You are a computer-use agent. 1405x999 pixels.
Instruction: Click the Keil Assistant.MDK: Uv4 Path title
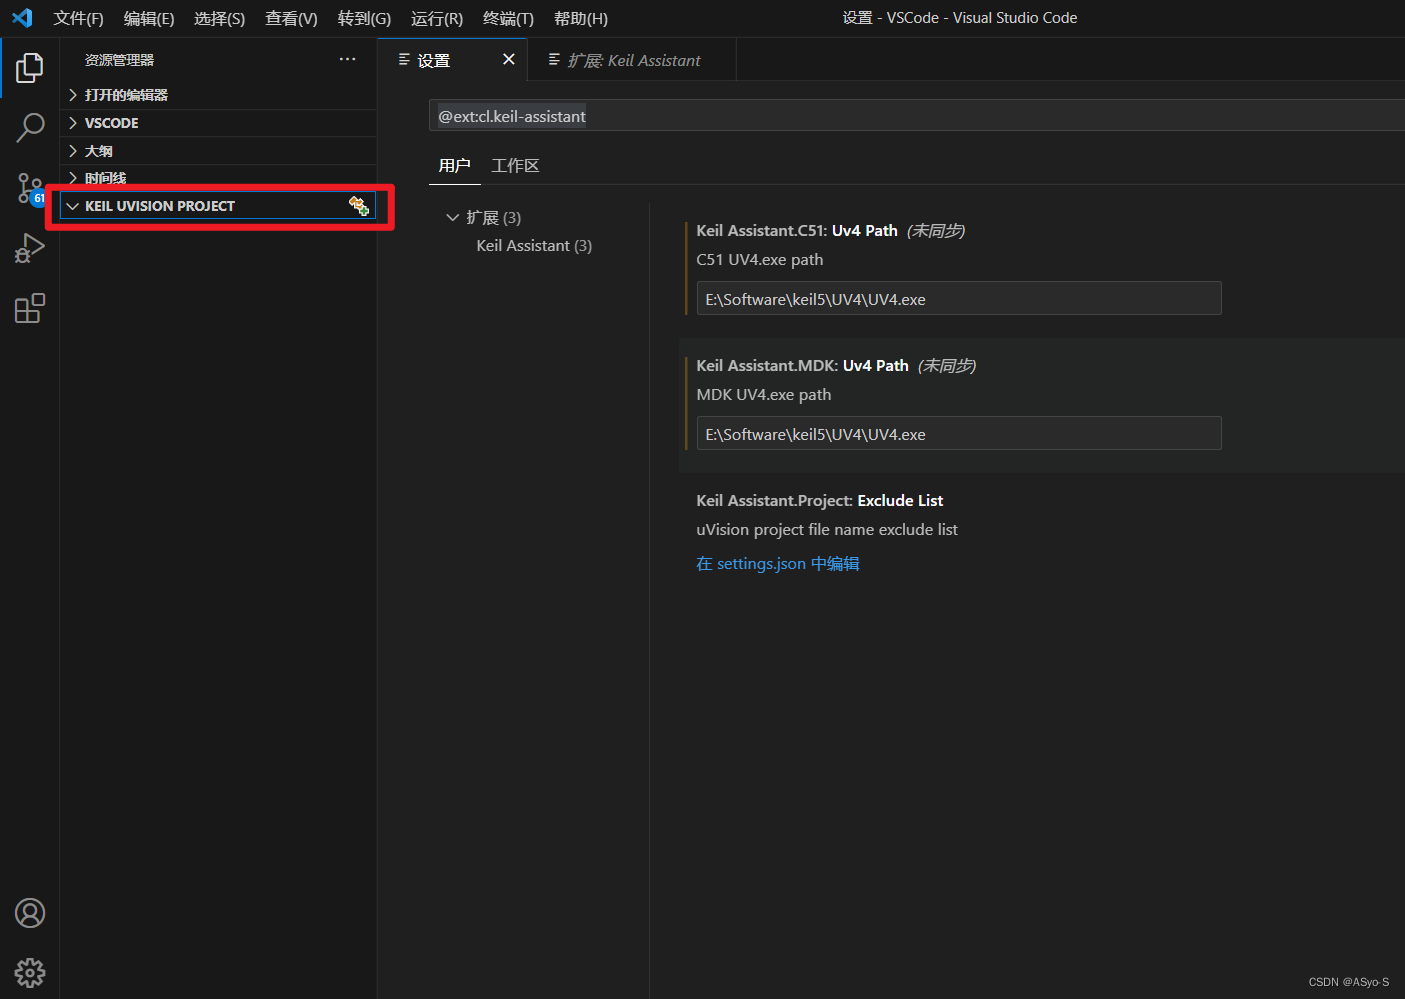tap(802, 366)
